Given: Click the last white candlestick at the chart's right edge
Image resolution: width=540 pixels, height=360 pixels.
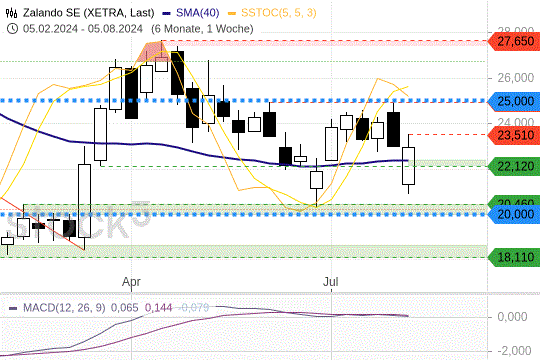Looking at the screenshot, I should [408, 166].
